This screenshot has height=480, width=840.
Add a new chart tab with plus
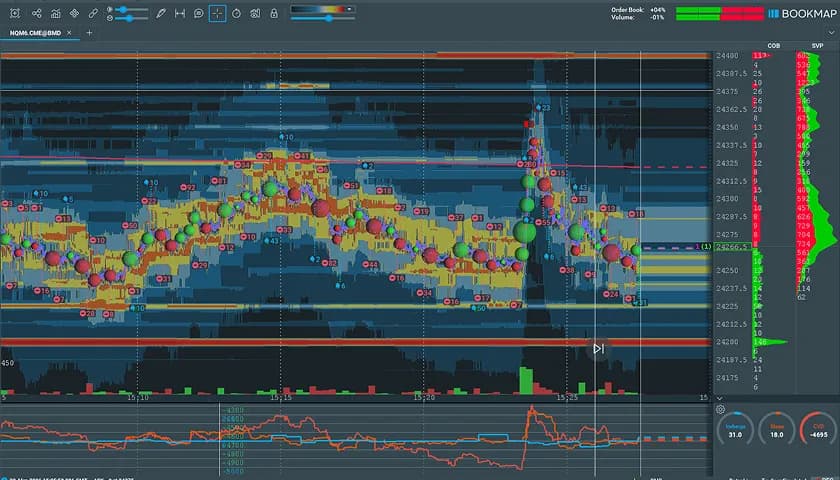coord(89,33)
